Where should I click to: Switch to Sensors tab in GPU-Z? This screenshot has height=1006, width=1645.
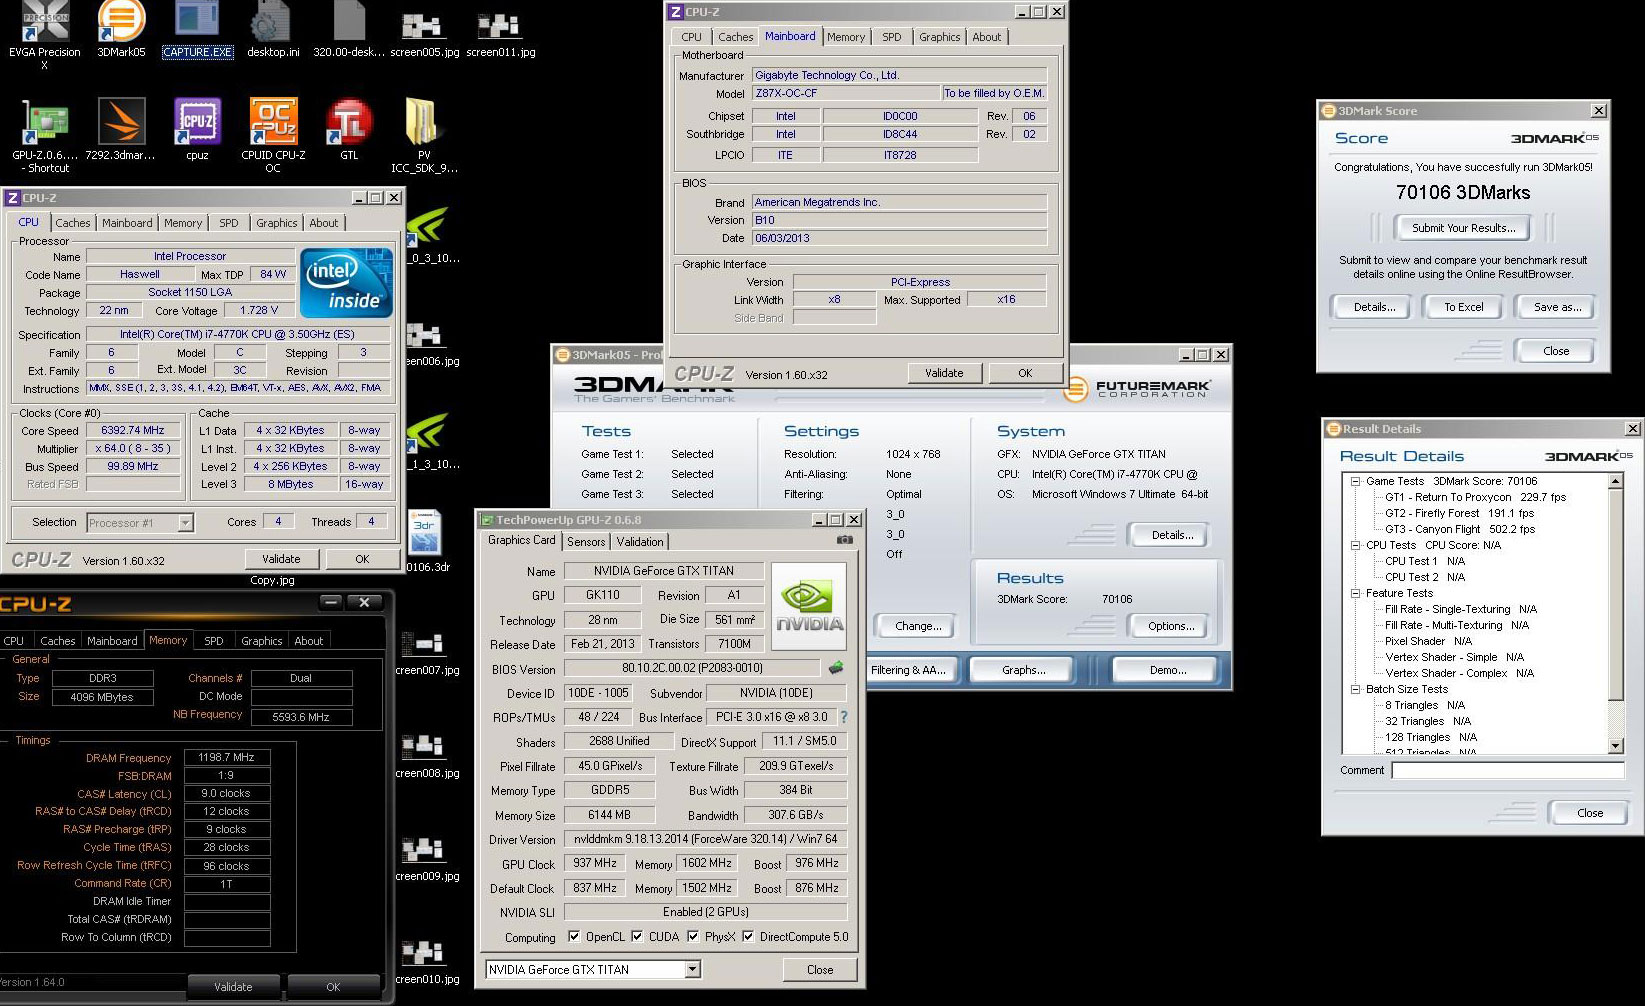586,541
